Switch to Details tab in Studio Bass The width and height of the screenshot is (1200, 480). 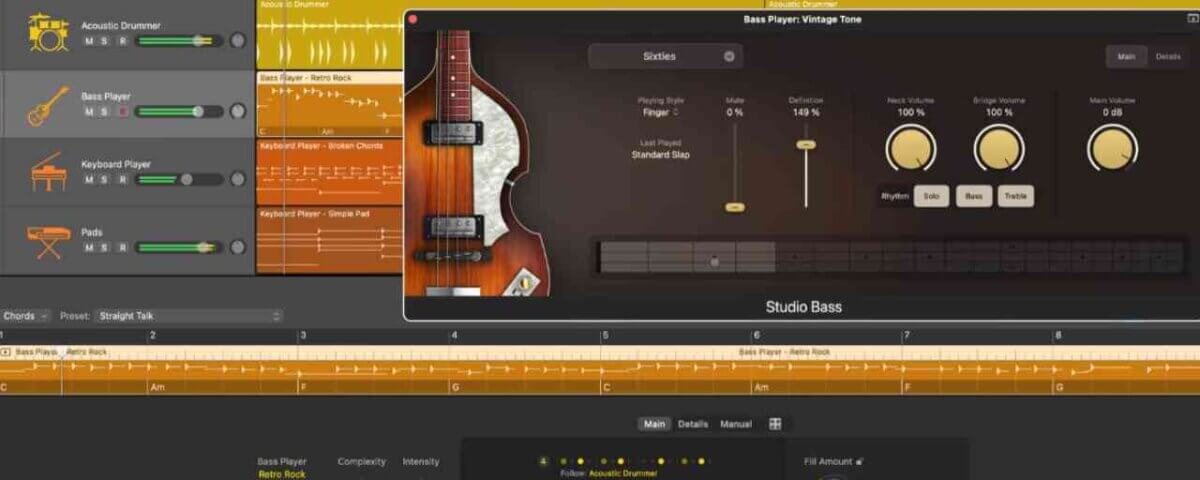pyautogui.click(x=1168, y=57)
